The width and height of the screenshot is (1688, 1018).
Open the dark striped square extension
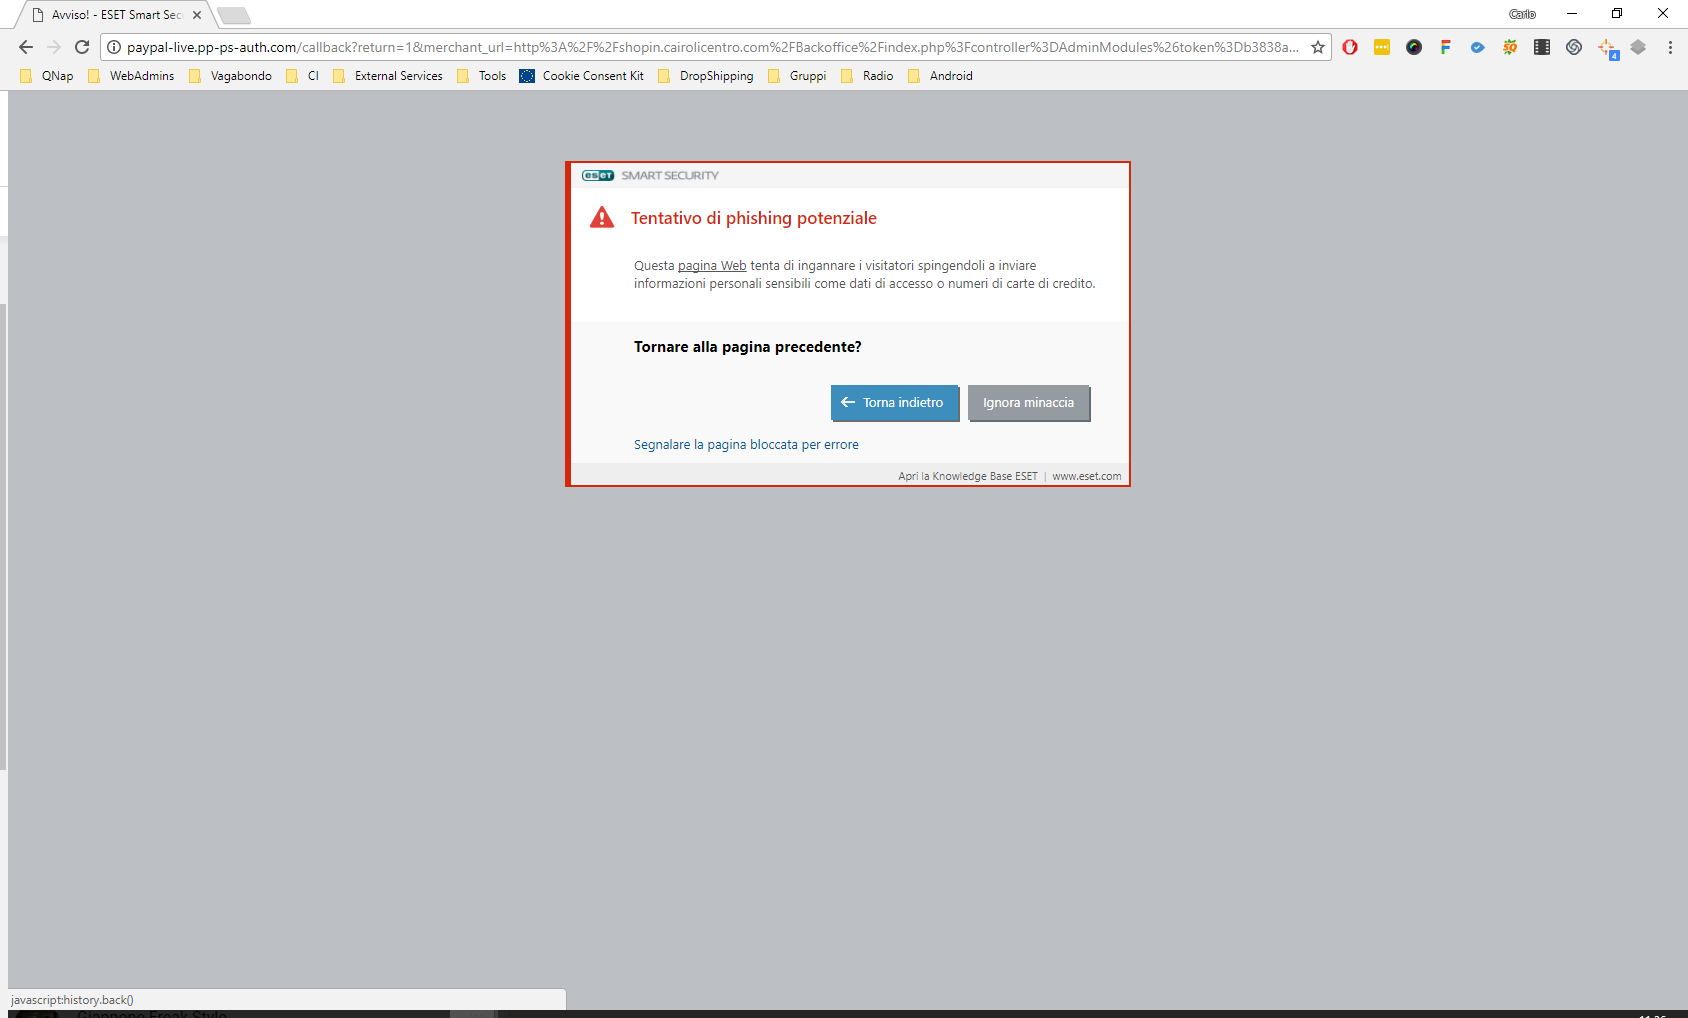coord(1542,47)
